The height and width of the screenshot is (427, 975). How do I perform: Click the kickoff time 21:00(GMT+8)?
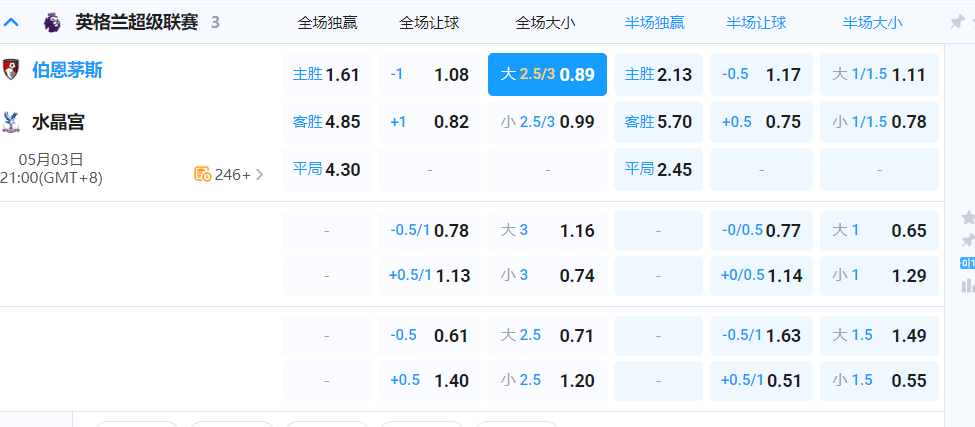coord(51,178)
